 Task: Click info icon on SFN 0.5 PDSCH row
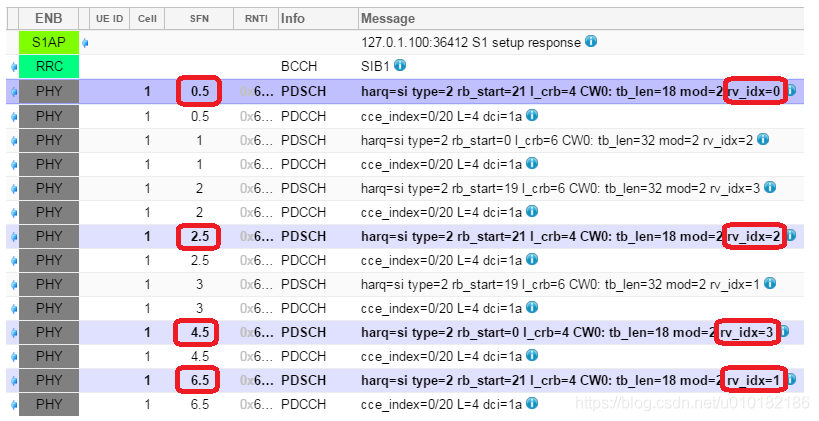pyautogui.click(x=792, y=90)
